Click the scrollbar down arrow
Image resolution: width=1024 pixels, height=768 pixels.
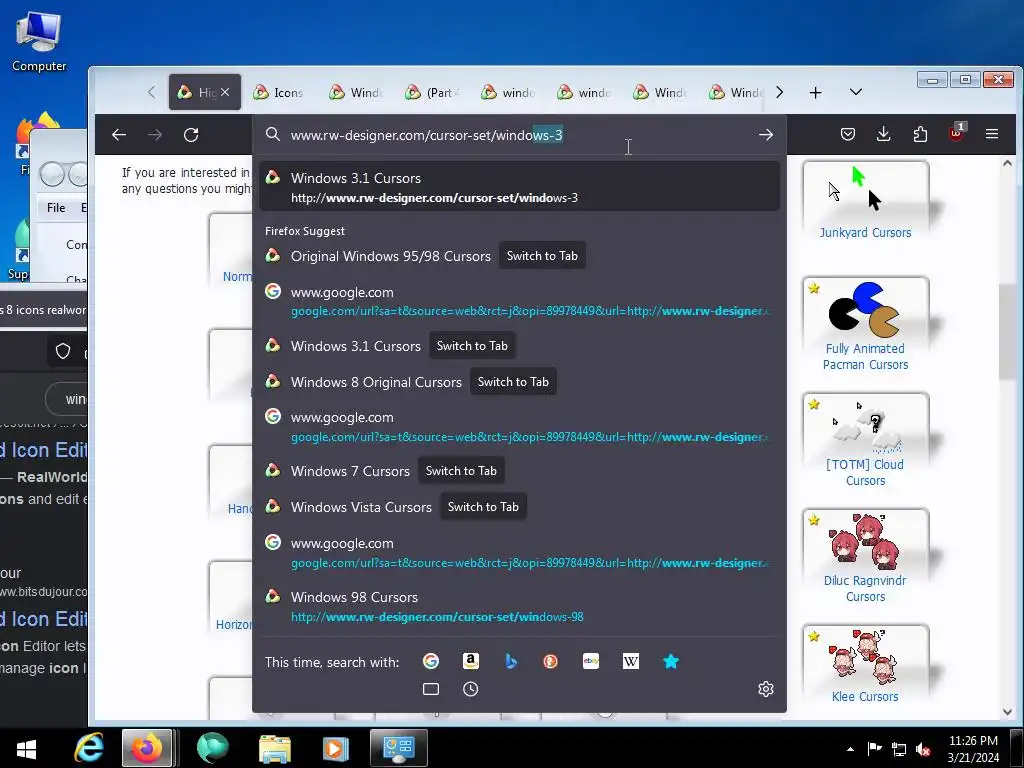point(1007,712)
